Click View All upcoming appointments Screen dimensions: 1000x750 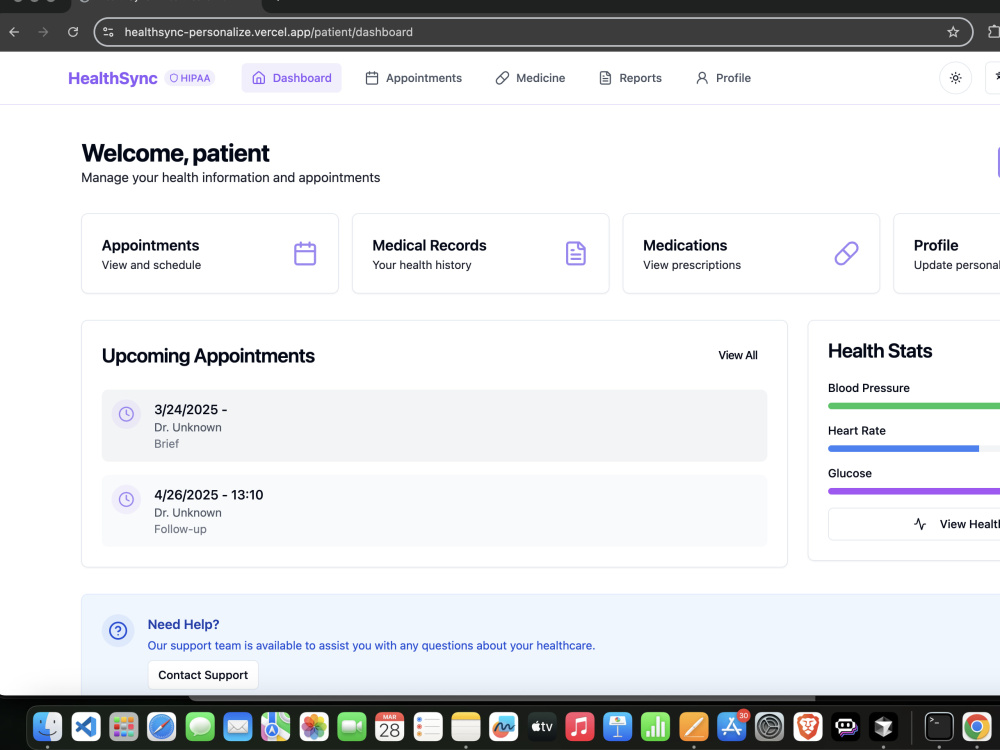pos(738,355)
